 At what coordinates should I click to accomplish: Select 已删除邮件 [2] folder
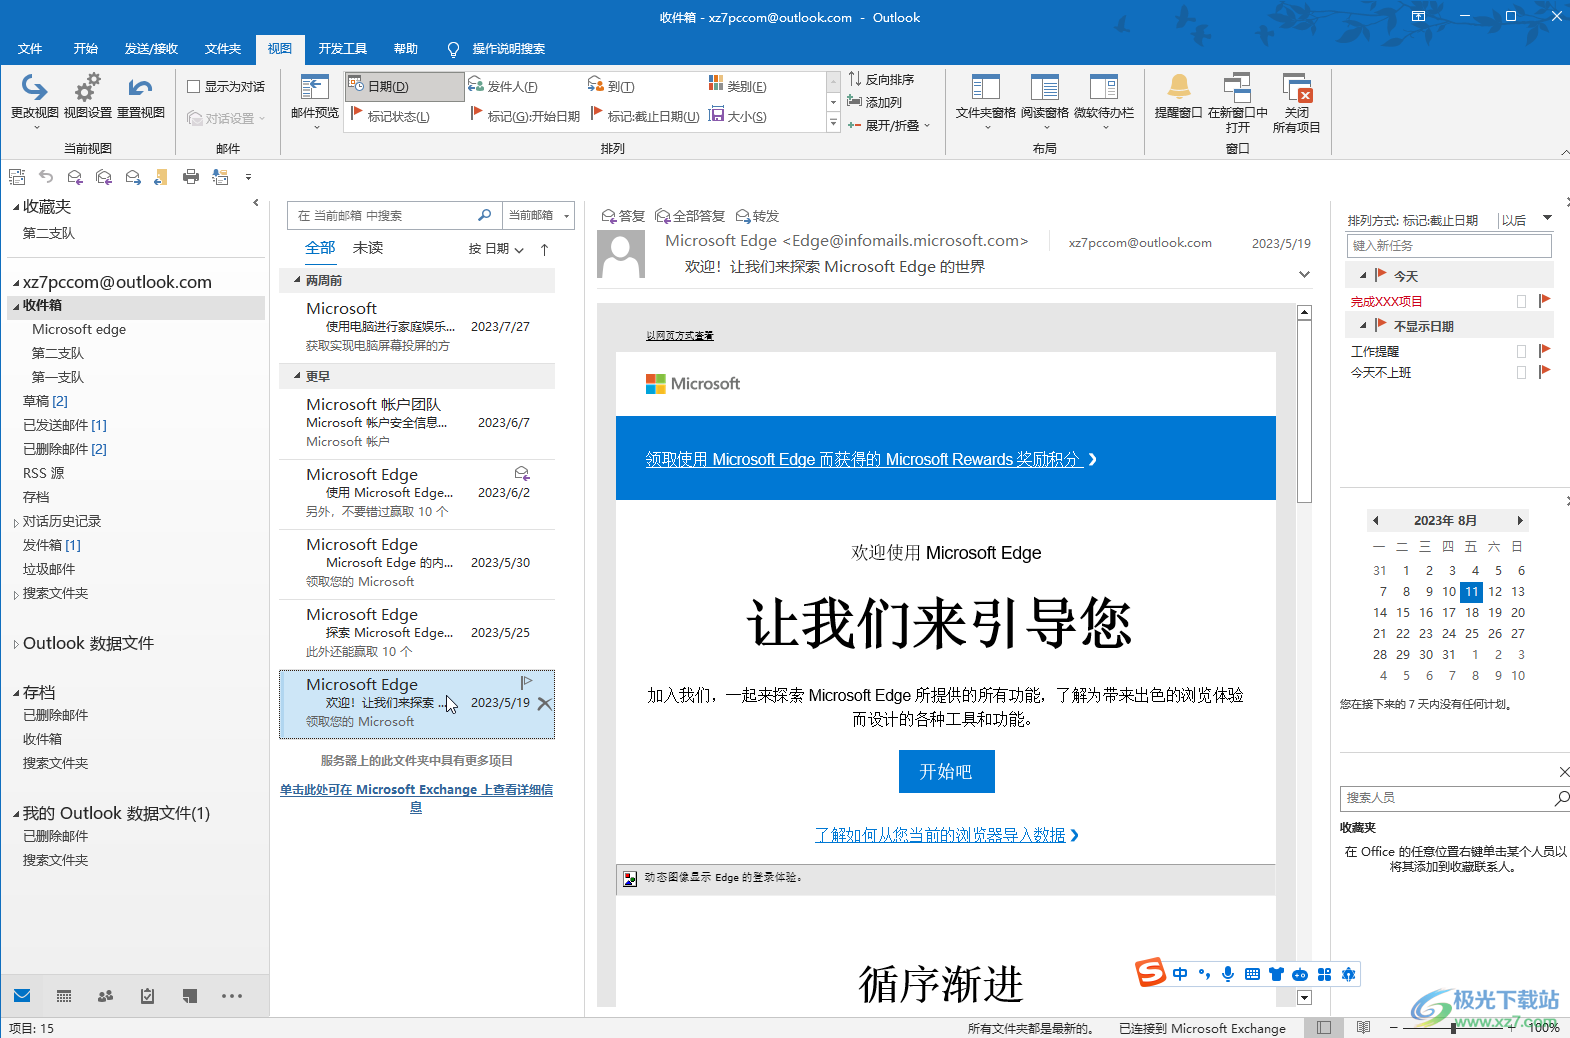(x=65, y=449)
